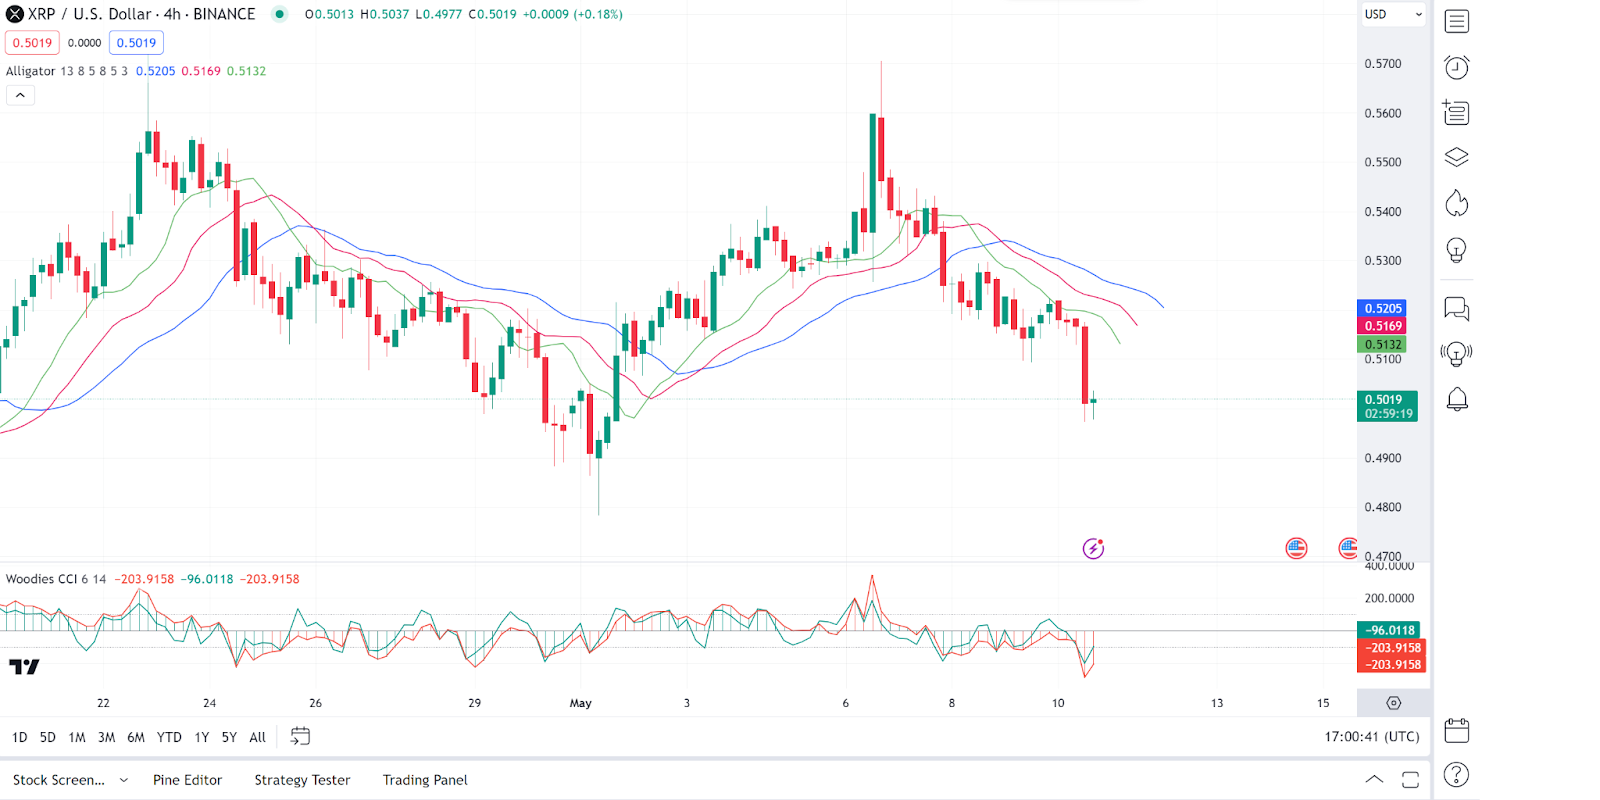This screenshot has height=800, width=1600.
Task: Select the 1M time range
Action: (x=77, y=737)
